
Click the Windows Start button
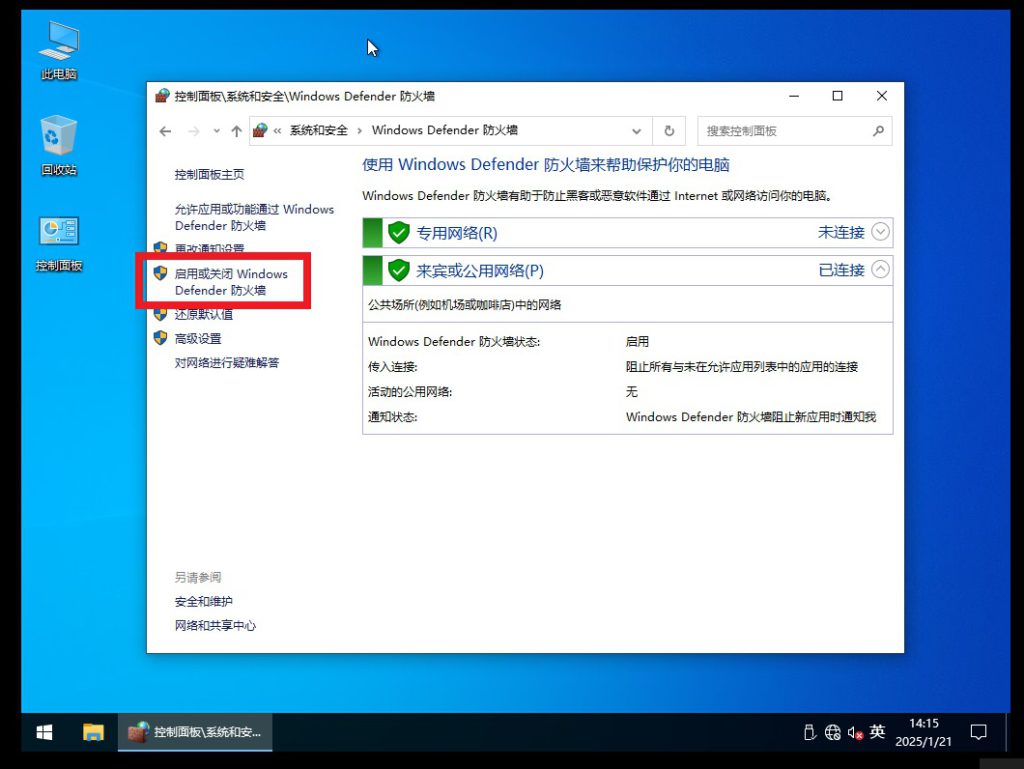(44, 732)
